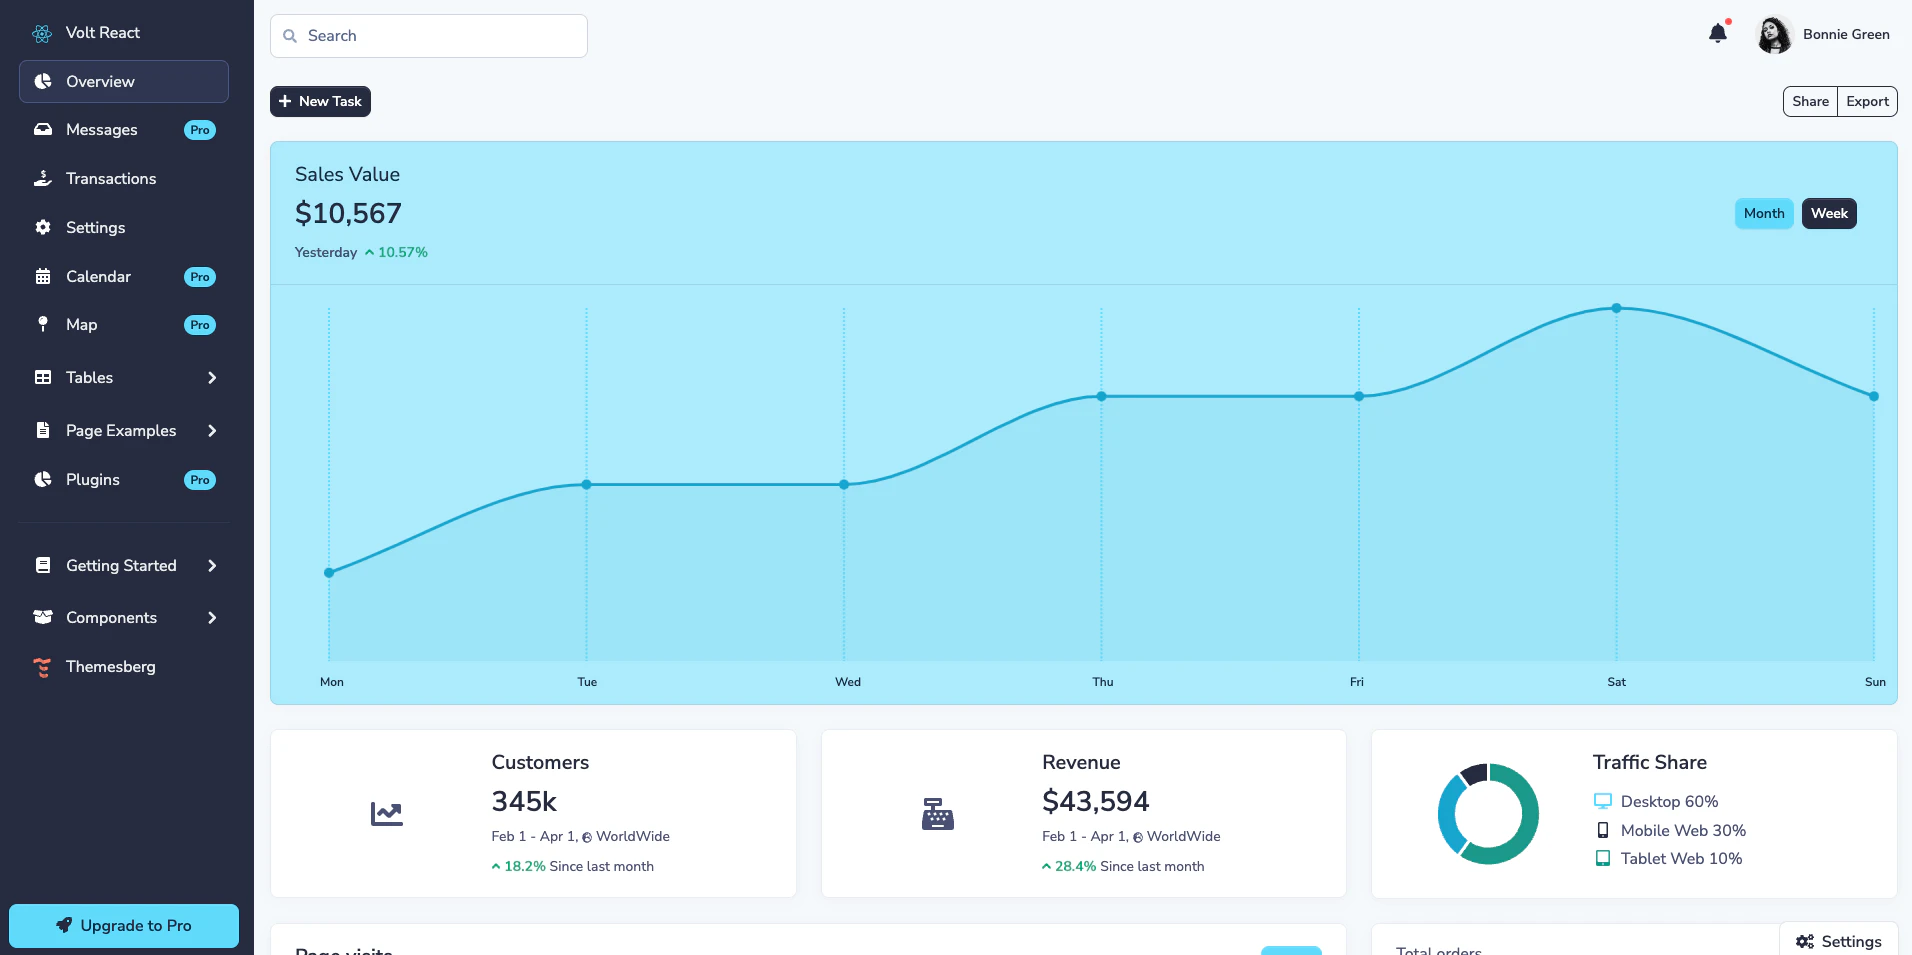Screen dimensions: 1912x955
Task: Click the Themesberg logo icon
Action: click(42, 667)
